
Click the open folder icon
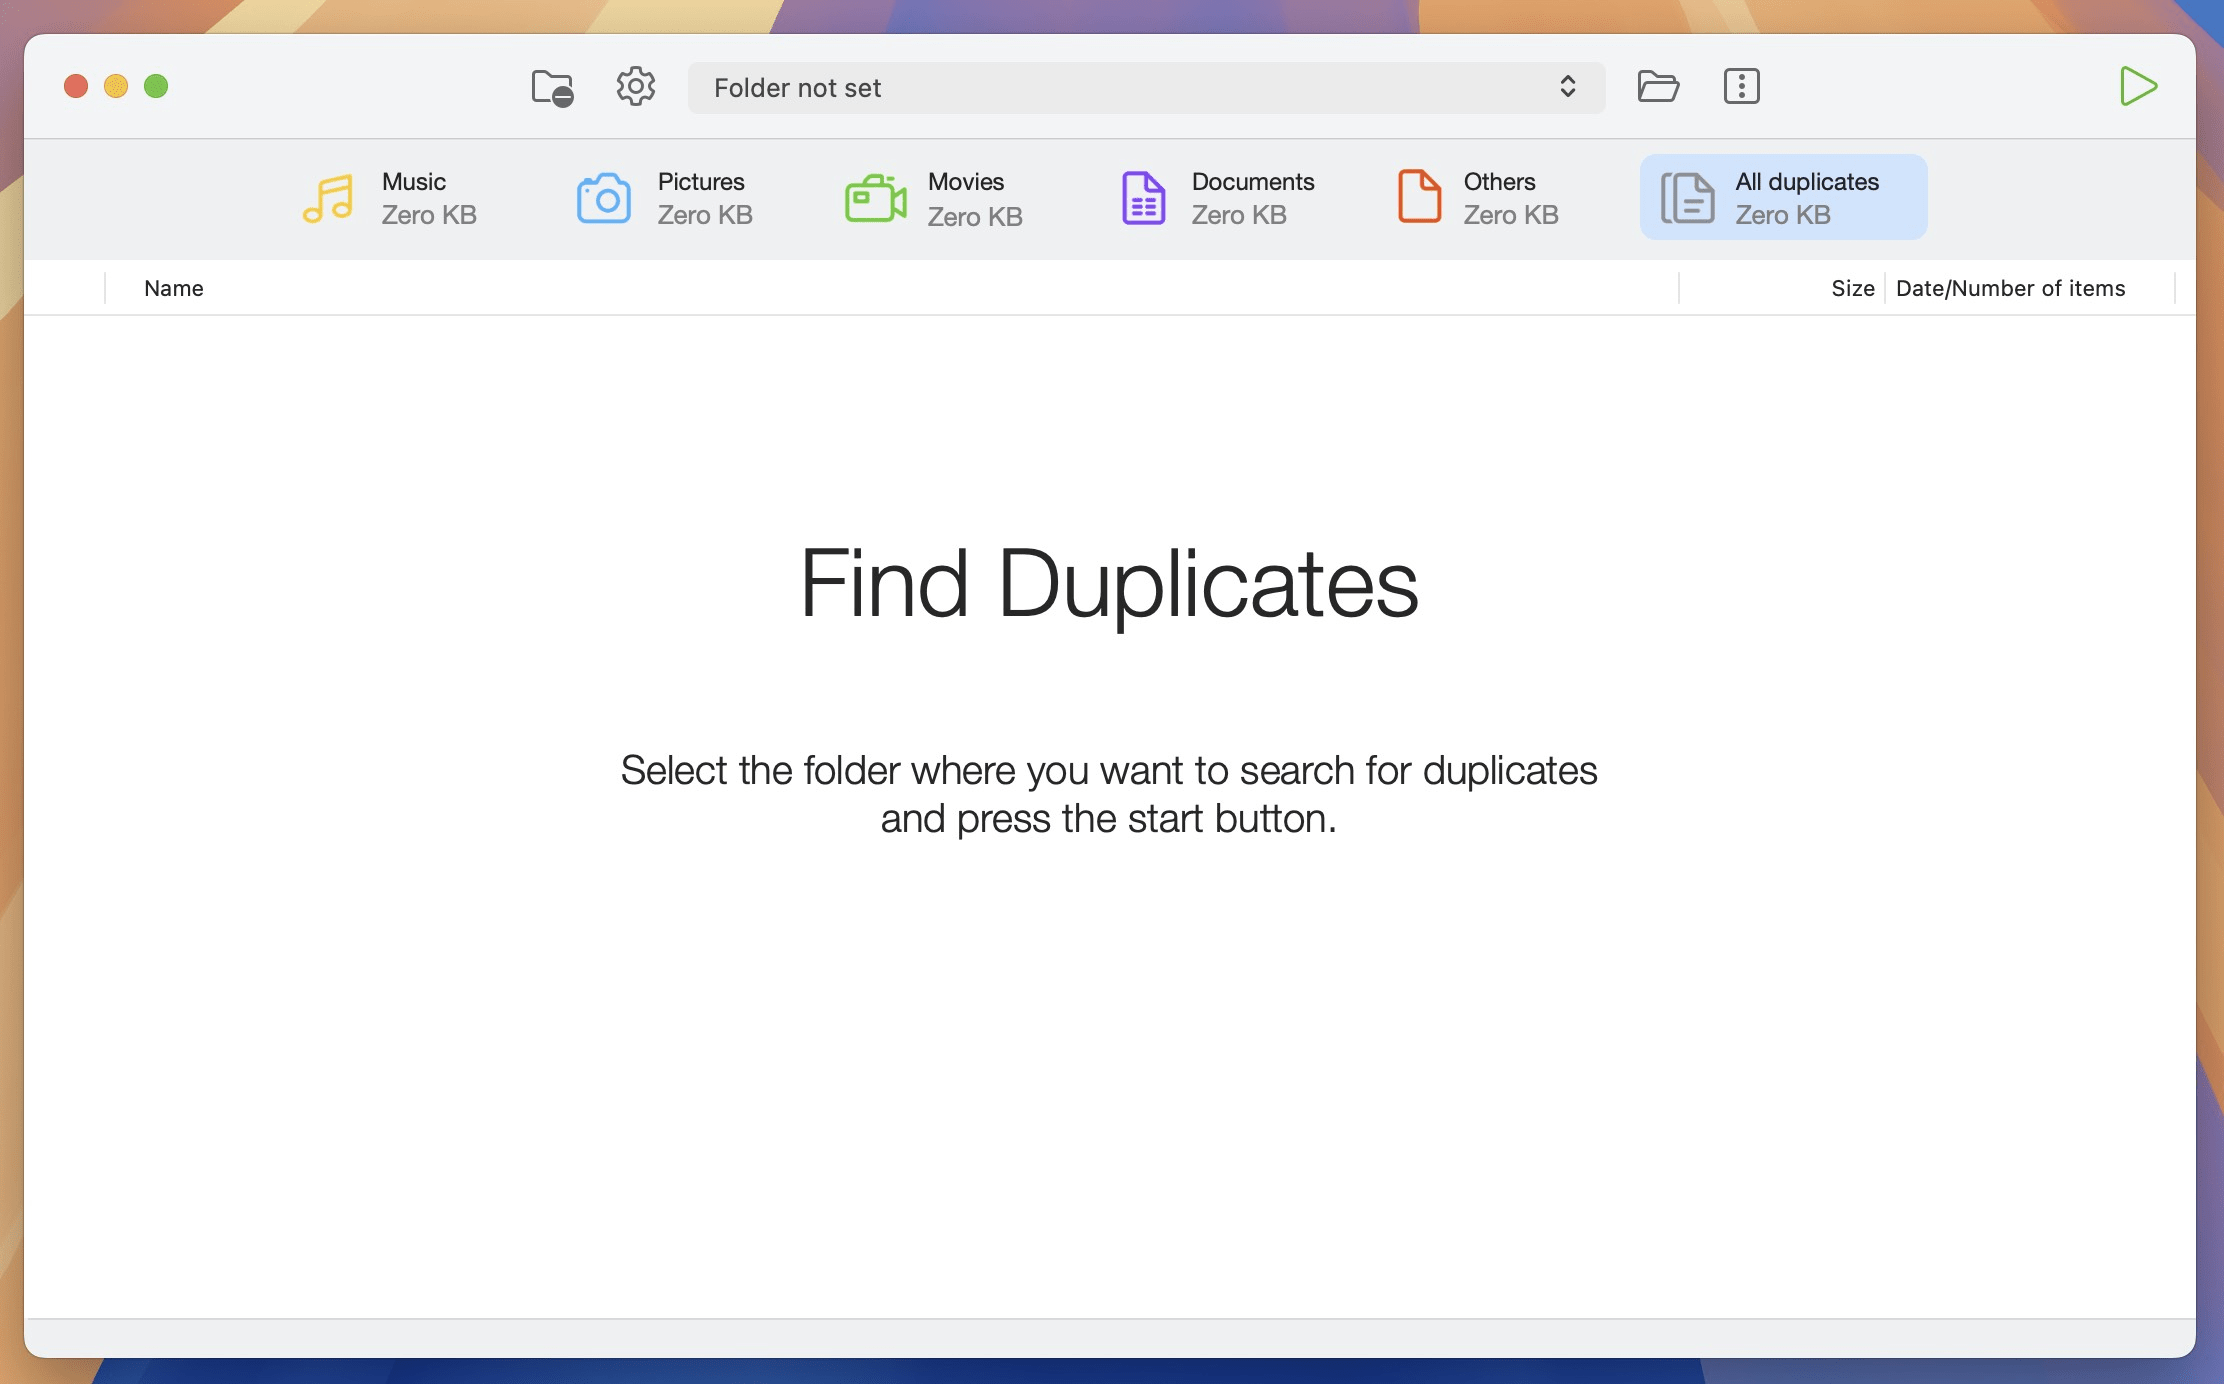pyautogui.click(x=1657, y=87)
